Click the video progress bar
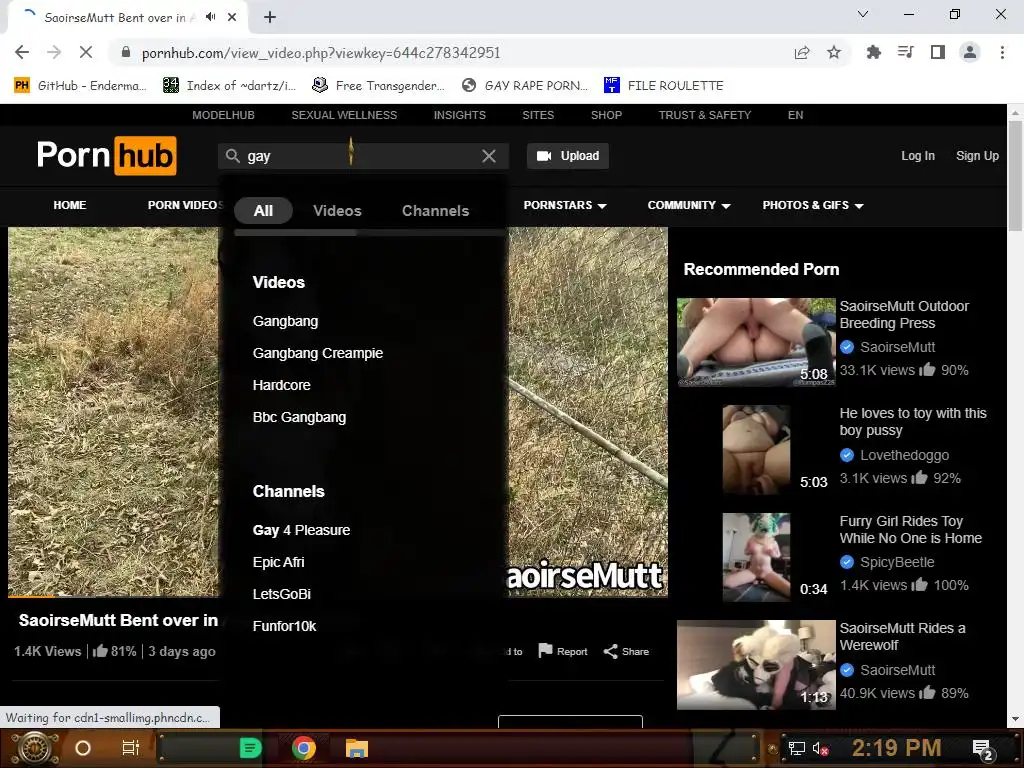1024x768 pixels. [338, 596]
